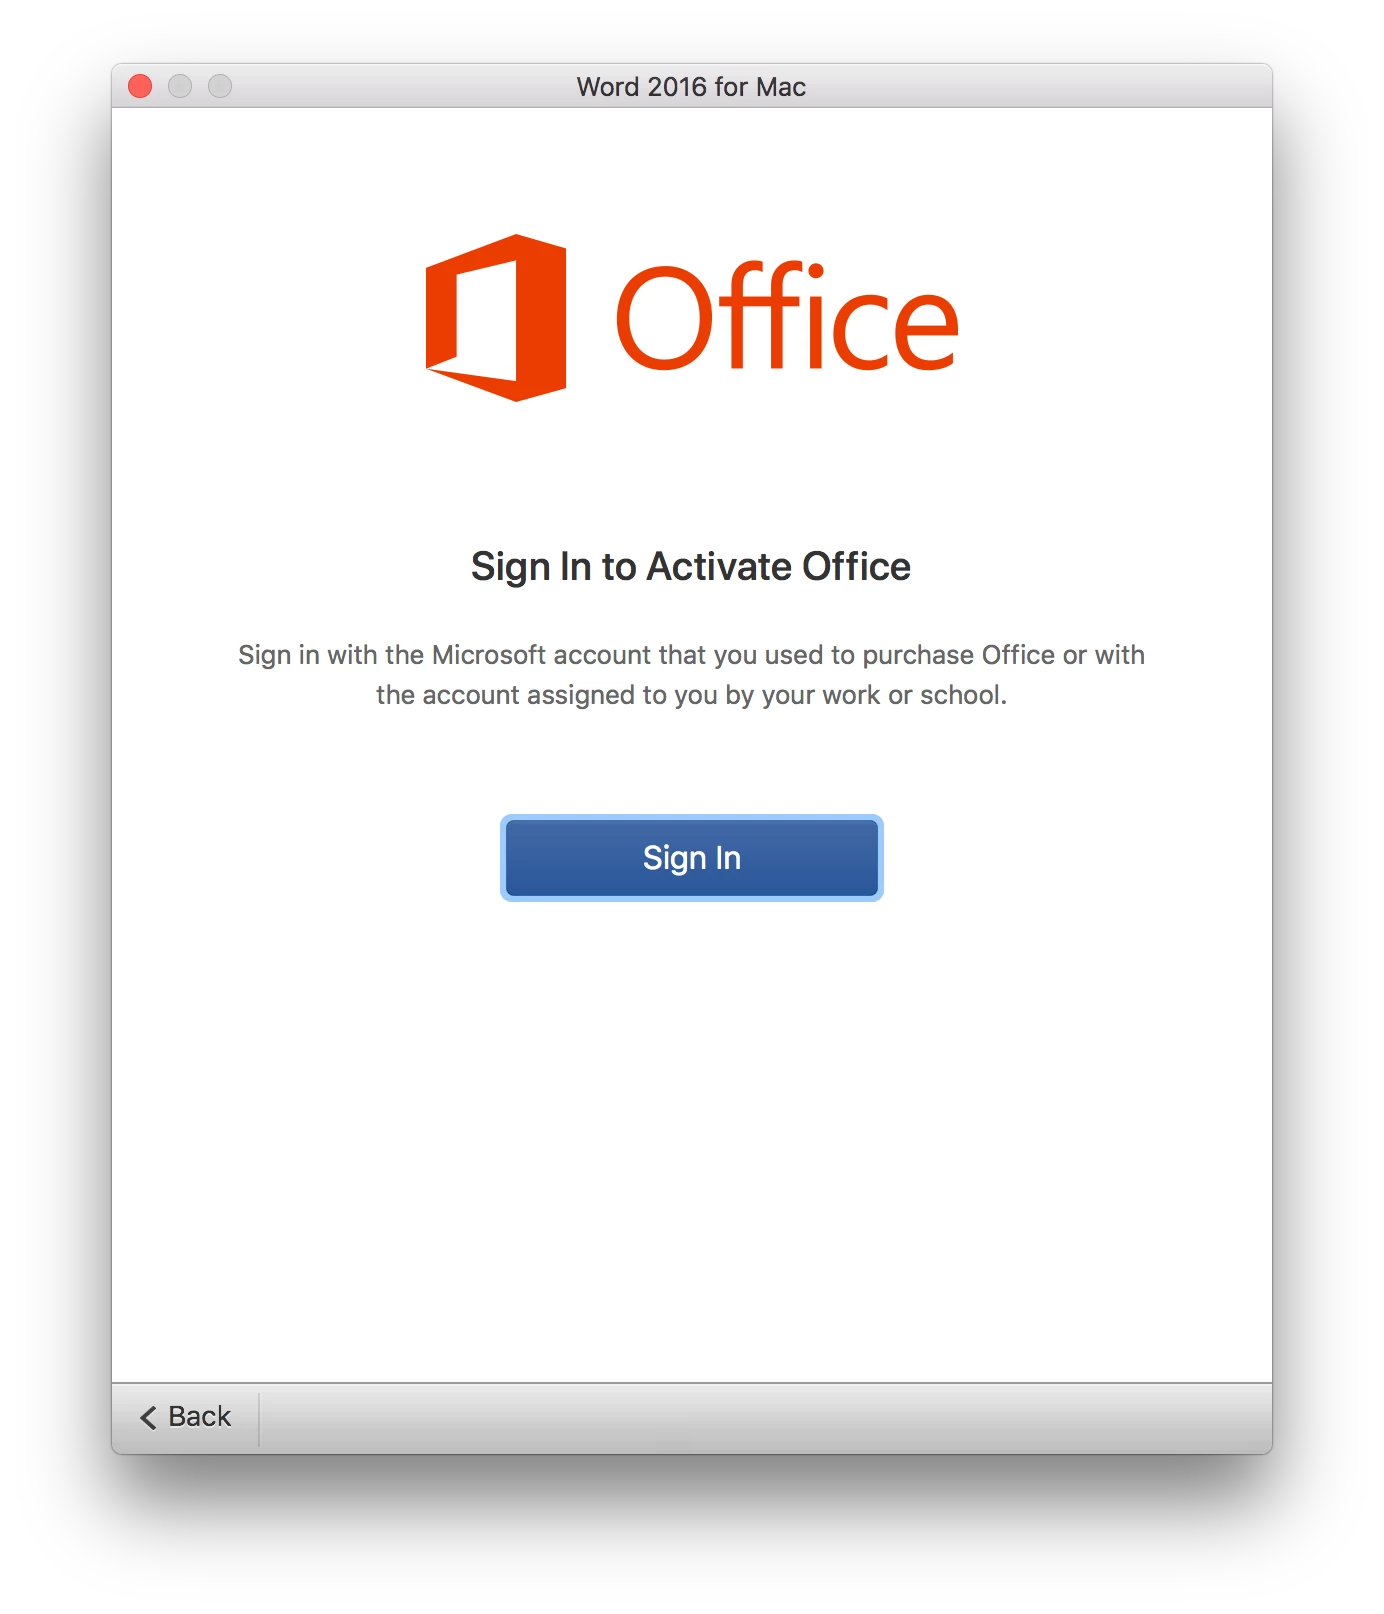The width and height of the screenshot is (1384, 1614).
Task: Click the vertical divider right of Back
Action: 259,1419
